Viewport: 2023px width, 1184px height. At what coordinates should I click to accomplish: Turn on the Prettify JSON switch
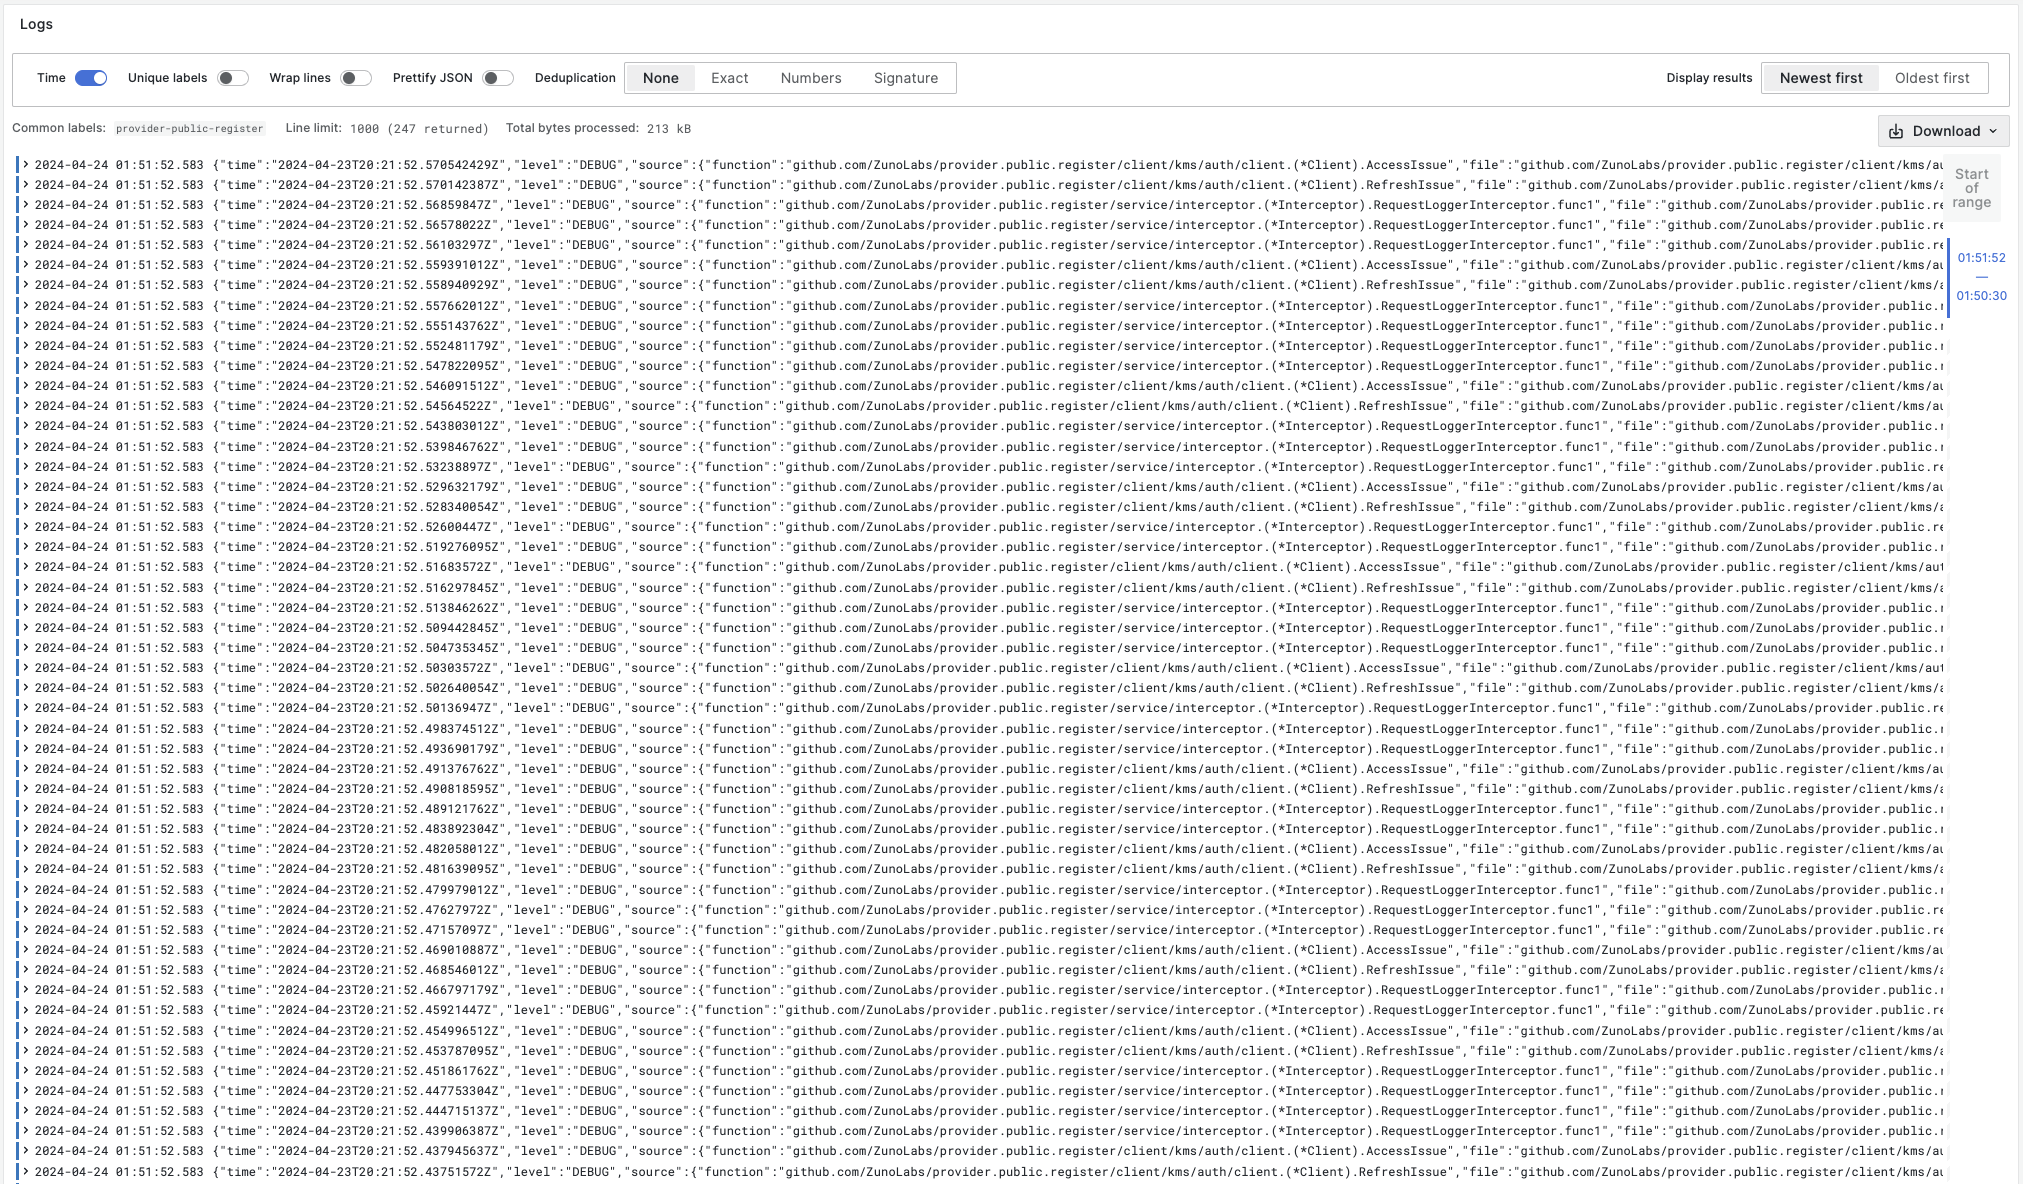(x=497, y=78)
